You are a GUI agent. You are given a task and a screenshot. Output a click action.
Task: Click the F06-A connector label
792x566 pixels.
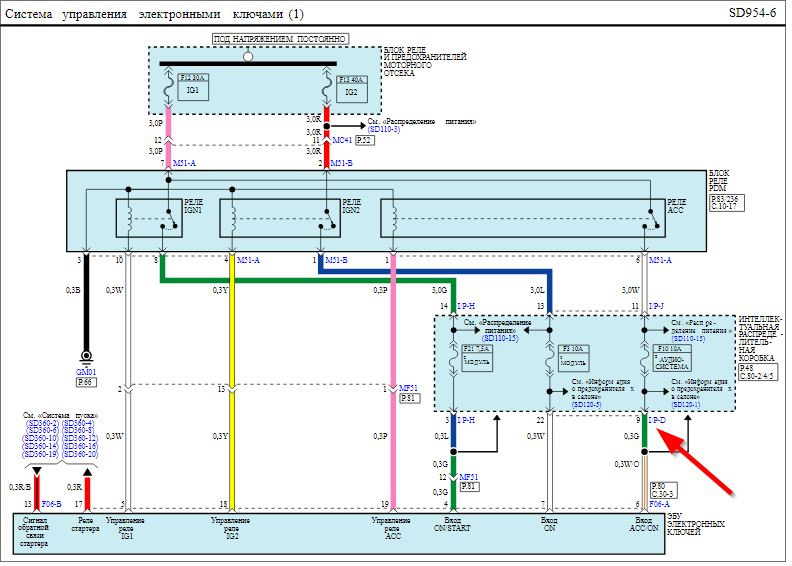[660, 504]
